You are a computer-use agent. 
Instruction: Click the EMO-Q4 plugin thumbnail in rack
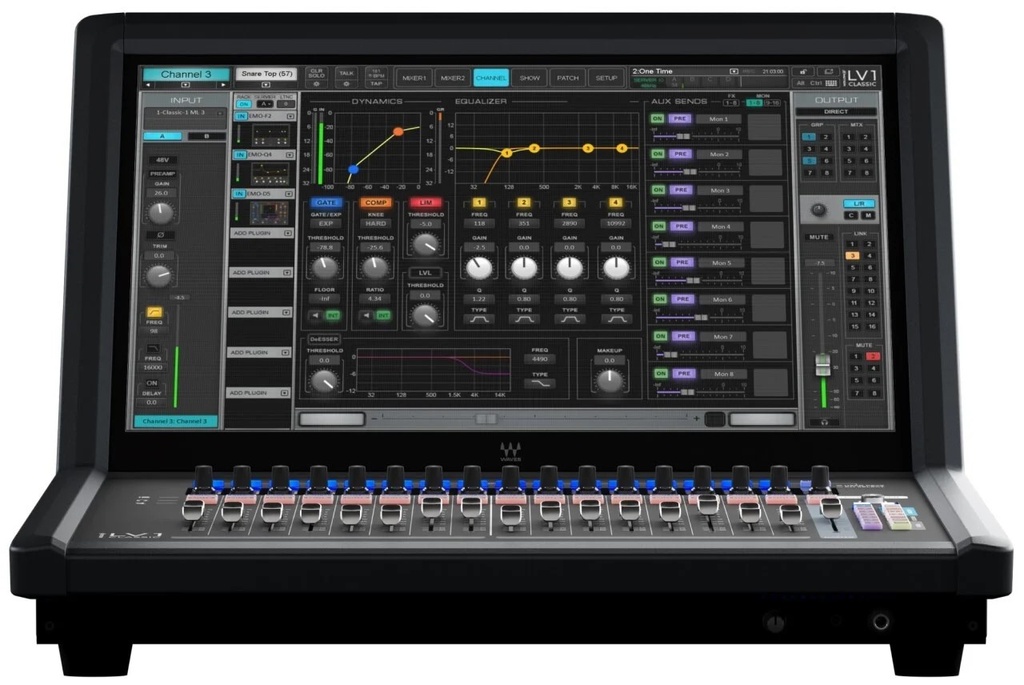[270, 174]
